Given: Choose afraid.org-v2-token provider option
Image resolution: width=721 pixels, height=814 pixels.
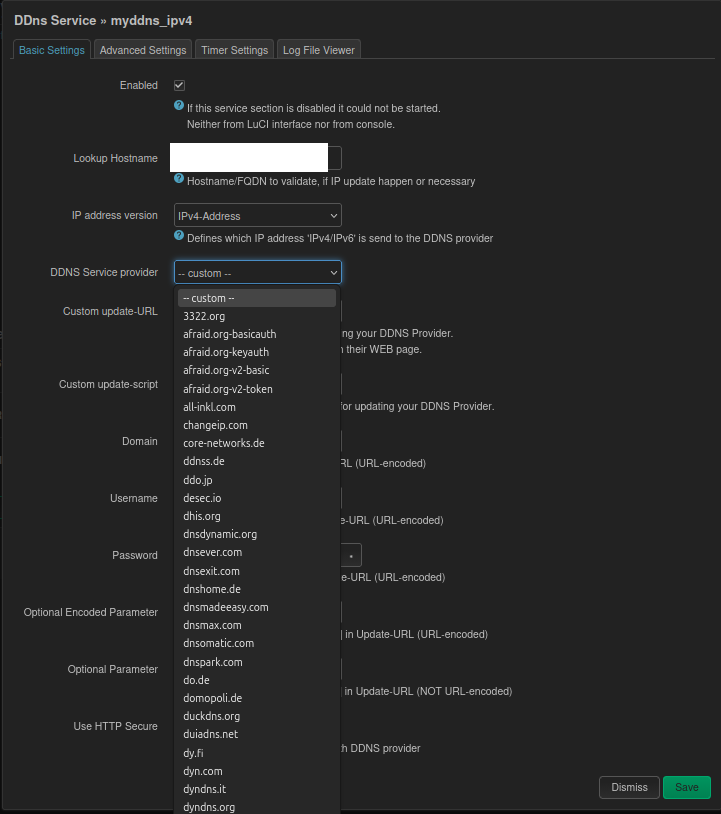Looking at the screenshot, I should coord(228,389).
